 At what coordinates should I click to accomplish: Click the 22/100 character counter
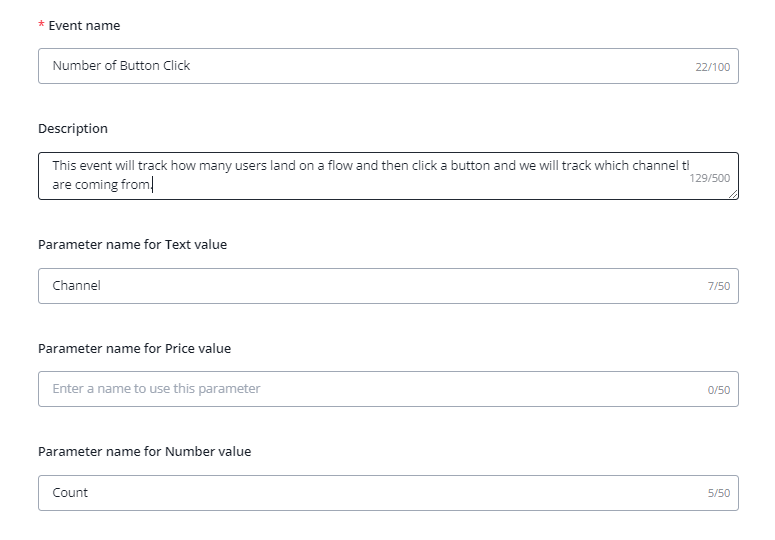[712, 67]
